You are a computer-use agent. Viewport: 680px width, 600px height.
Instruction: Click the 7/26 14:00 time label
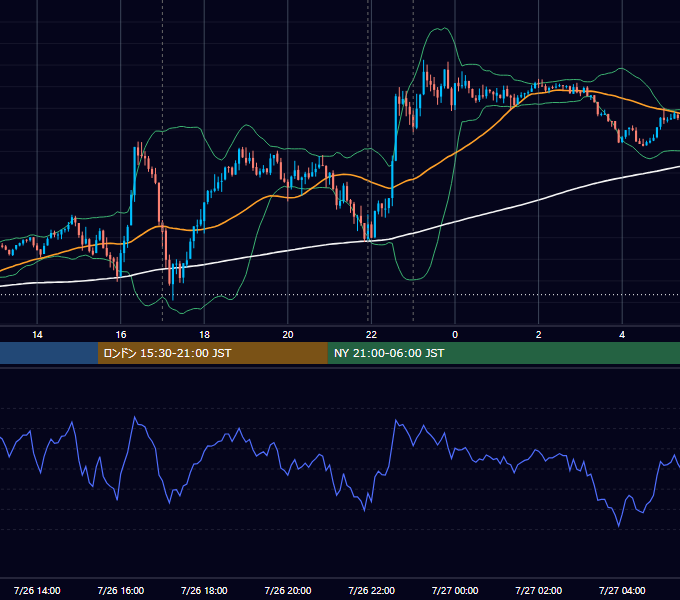pos(37,590)
